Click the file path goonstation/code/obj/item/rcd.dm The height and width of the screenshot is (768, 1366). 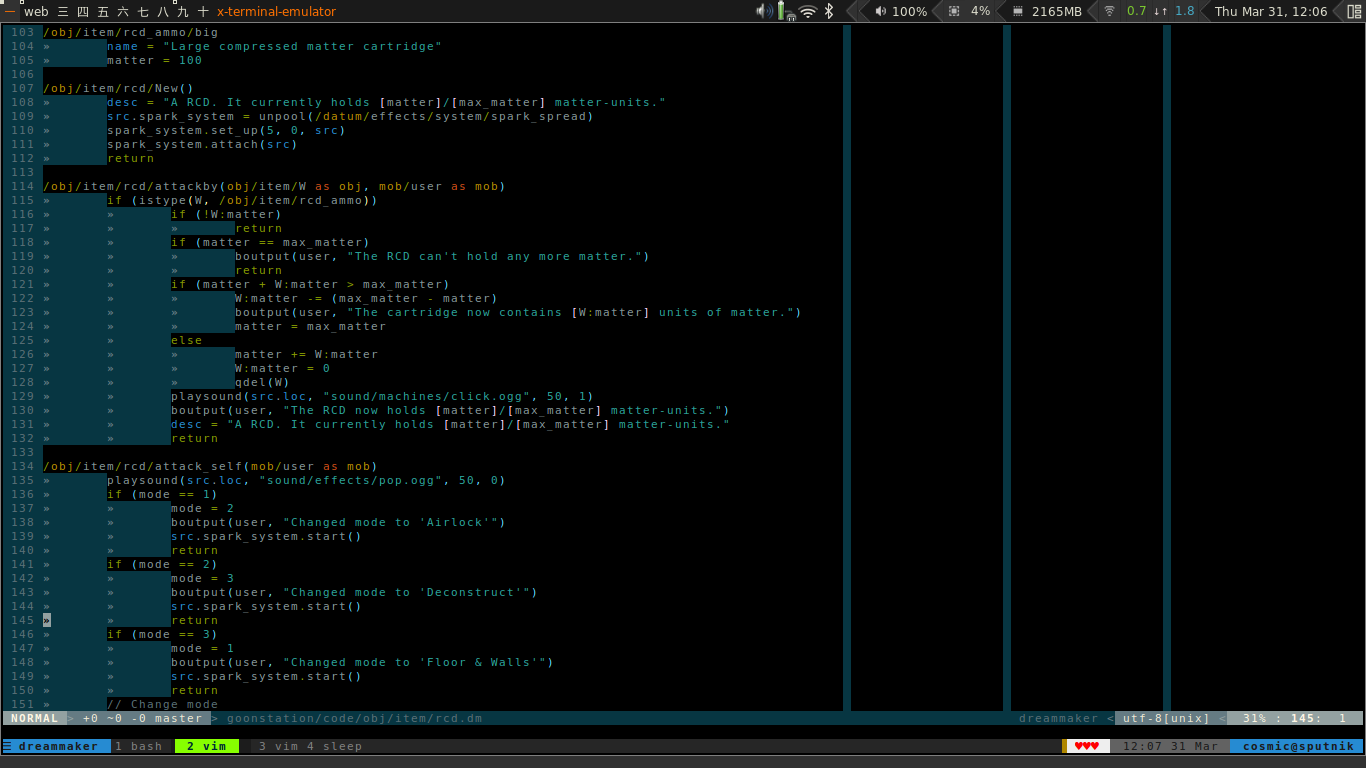pyautogui.click(x=354, y=718)
